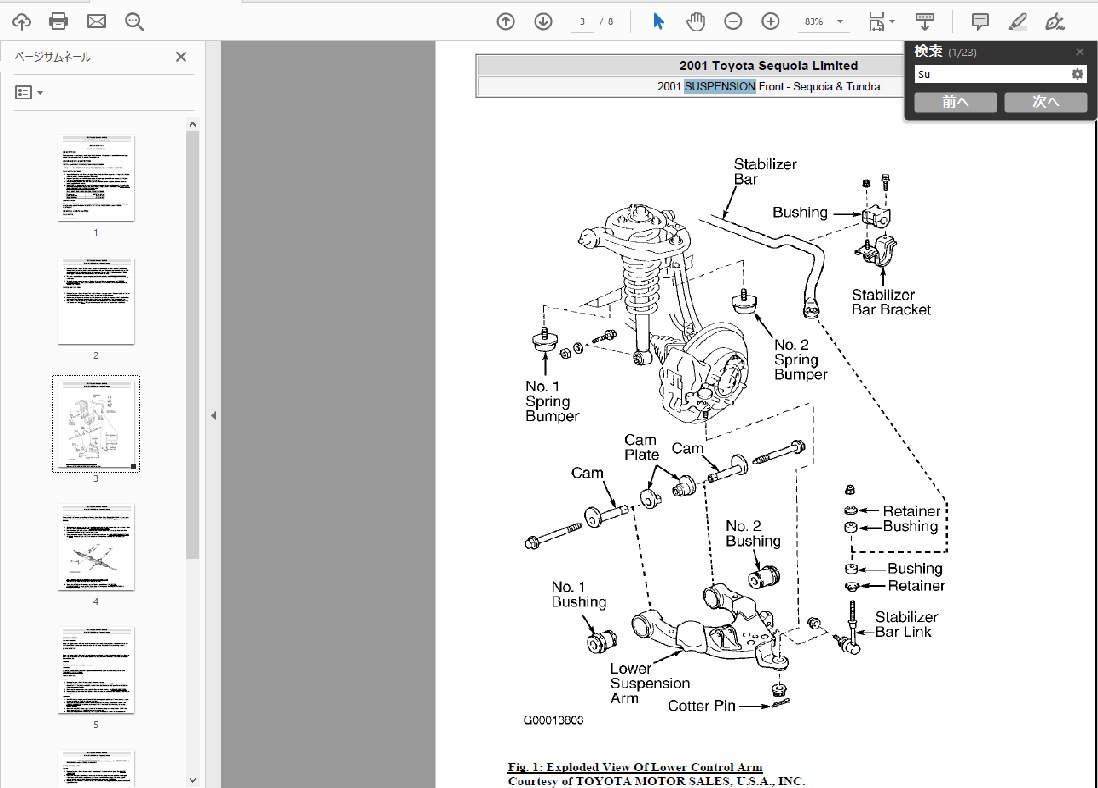
Task: Select page 5 thumbnail
Action: 96,671
